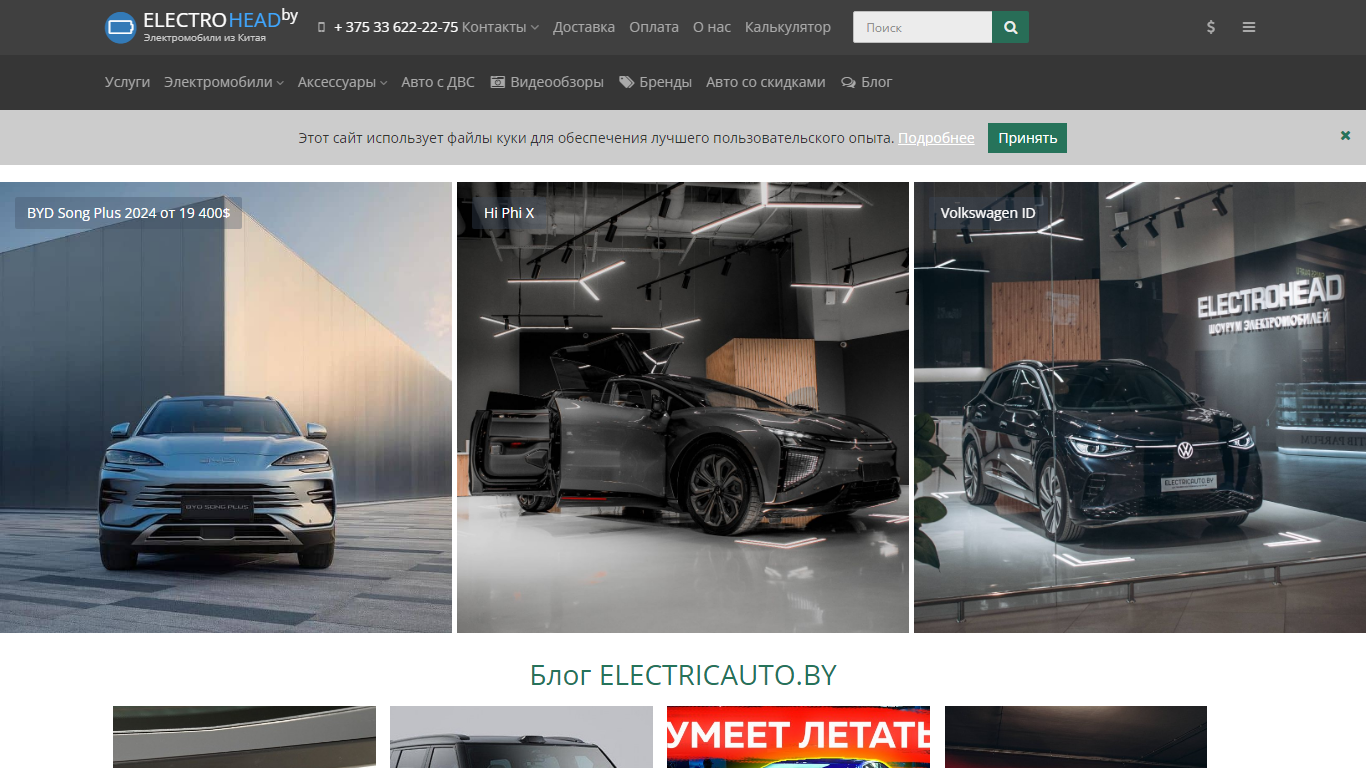Open the second blog thumbnail with the black SUV roof
Screen dimensions: 1366x768
[521, 737]
